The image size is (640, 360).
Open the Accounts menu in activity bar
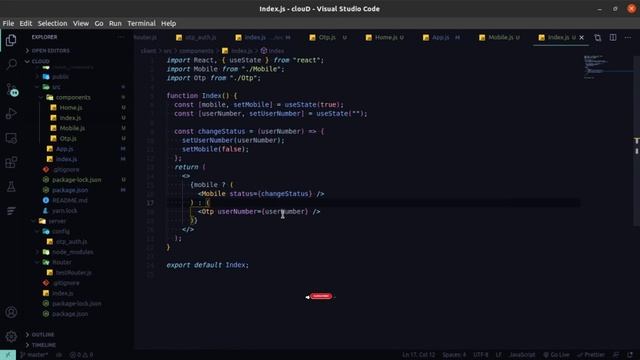pos(11,312)
